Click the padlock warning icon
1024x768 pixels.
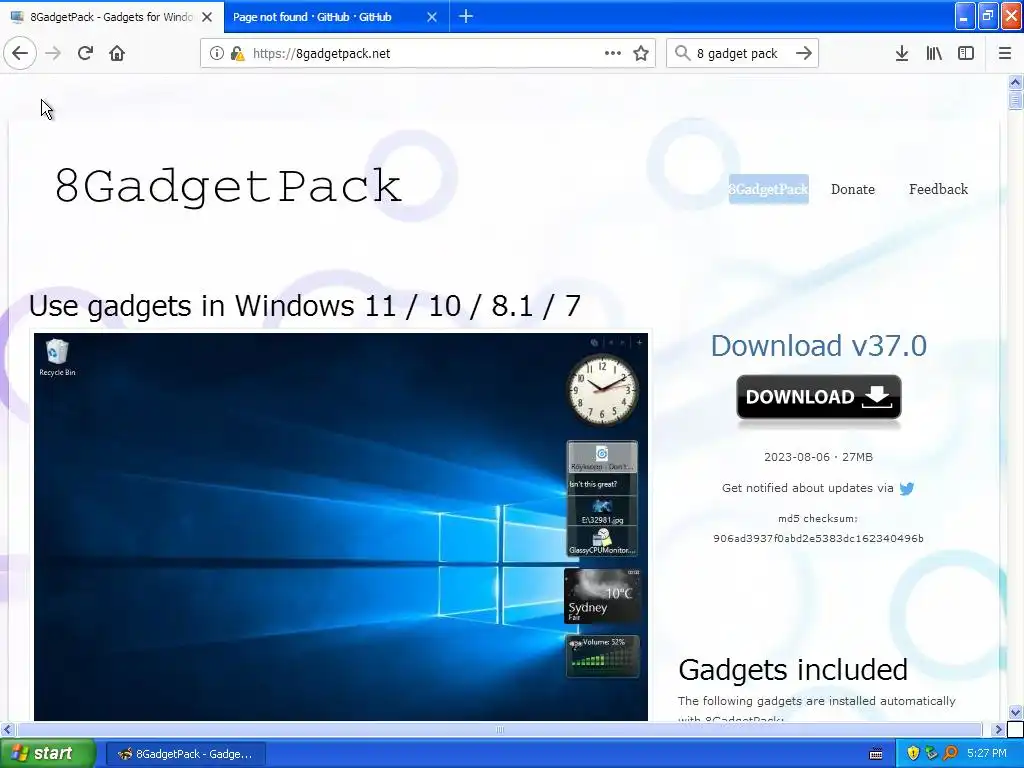(238, 53)
